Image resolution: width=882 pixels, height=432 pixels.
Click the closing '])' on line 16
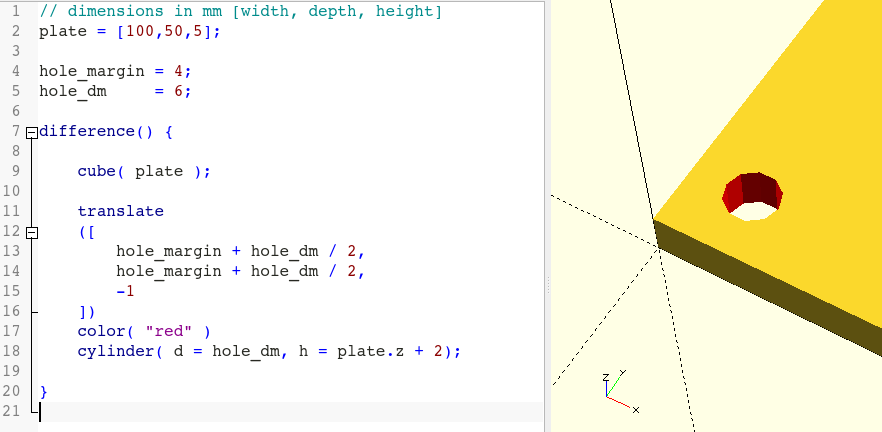(87, 311)
